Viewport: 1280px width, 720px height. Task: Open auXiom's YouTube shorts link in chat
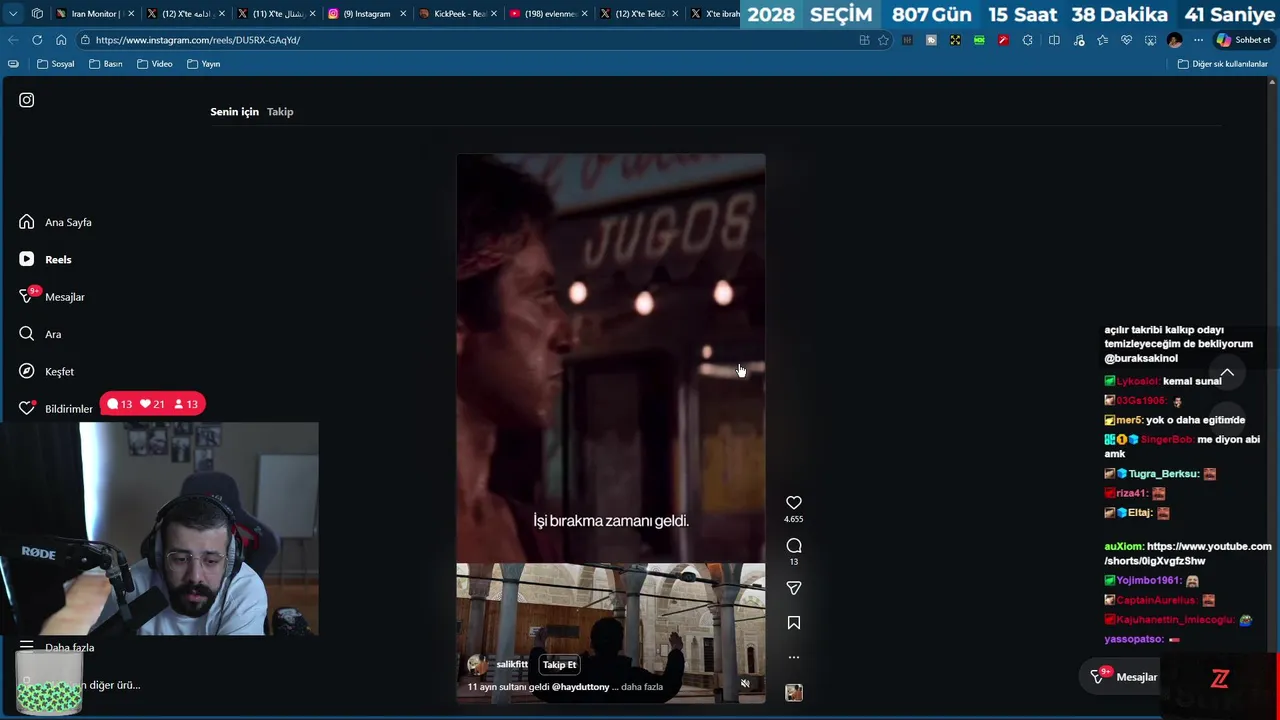(1188, 553)
